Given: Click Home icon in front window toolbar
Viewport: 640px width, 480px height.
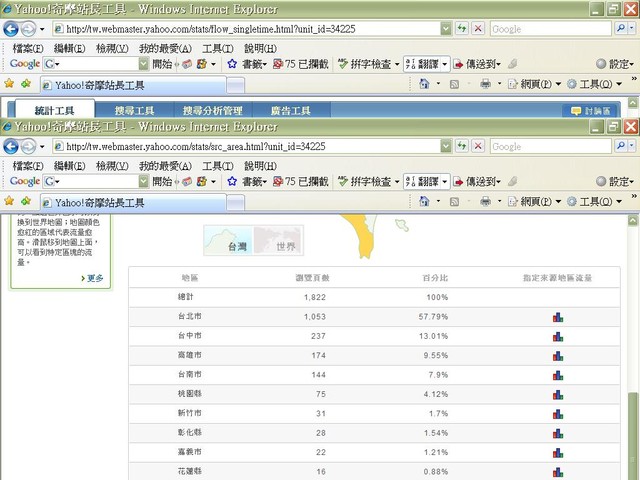Looking at the screenshot, I should click(424, 201).
